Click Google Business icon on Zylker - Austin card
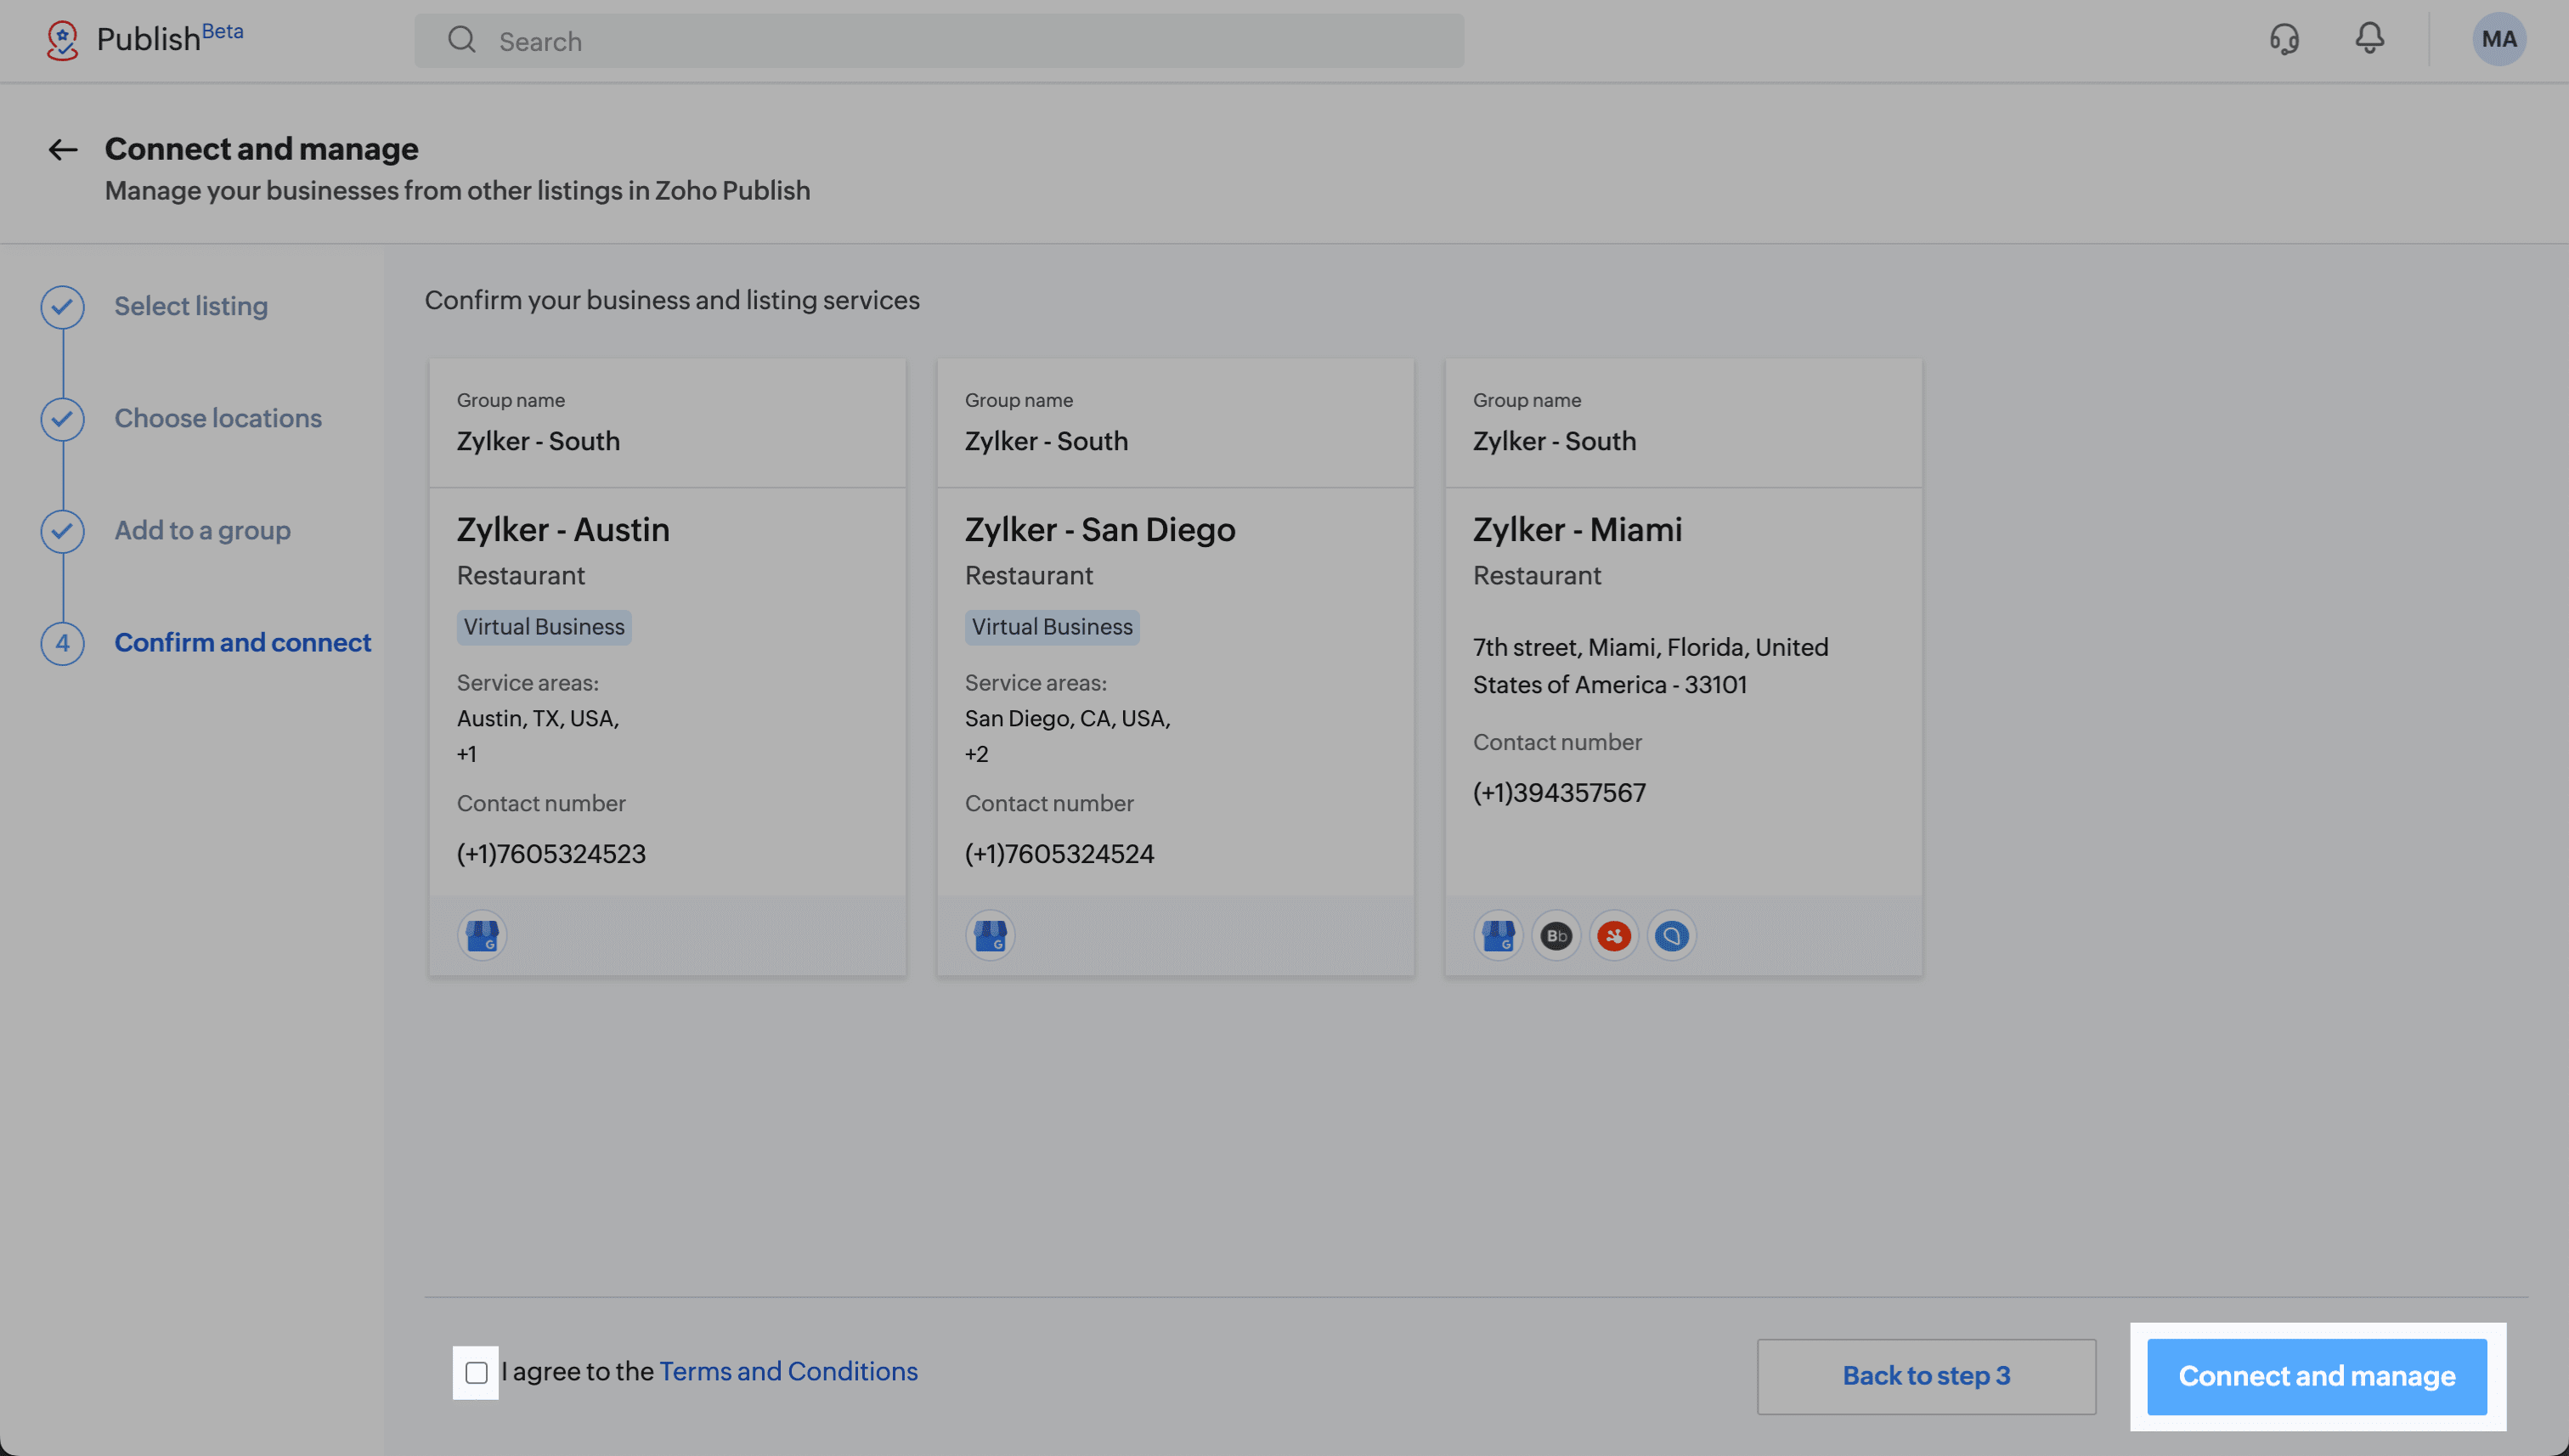The height and width of the screenshot is (1456, 2569). click(x=482, y=936)
